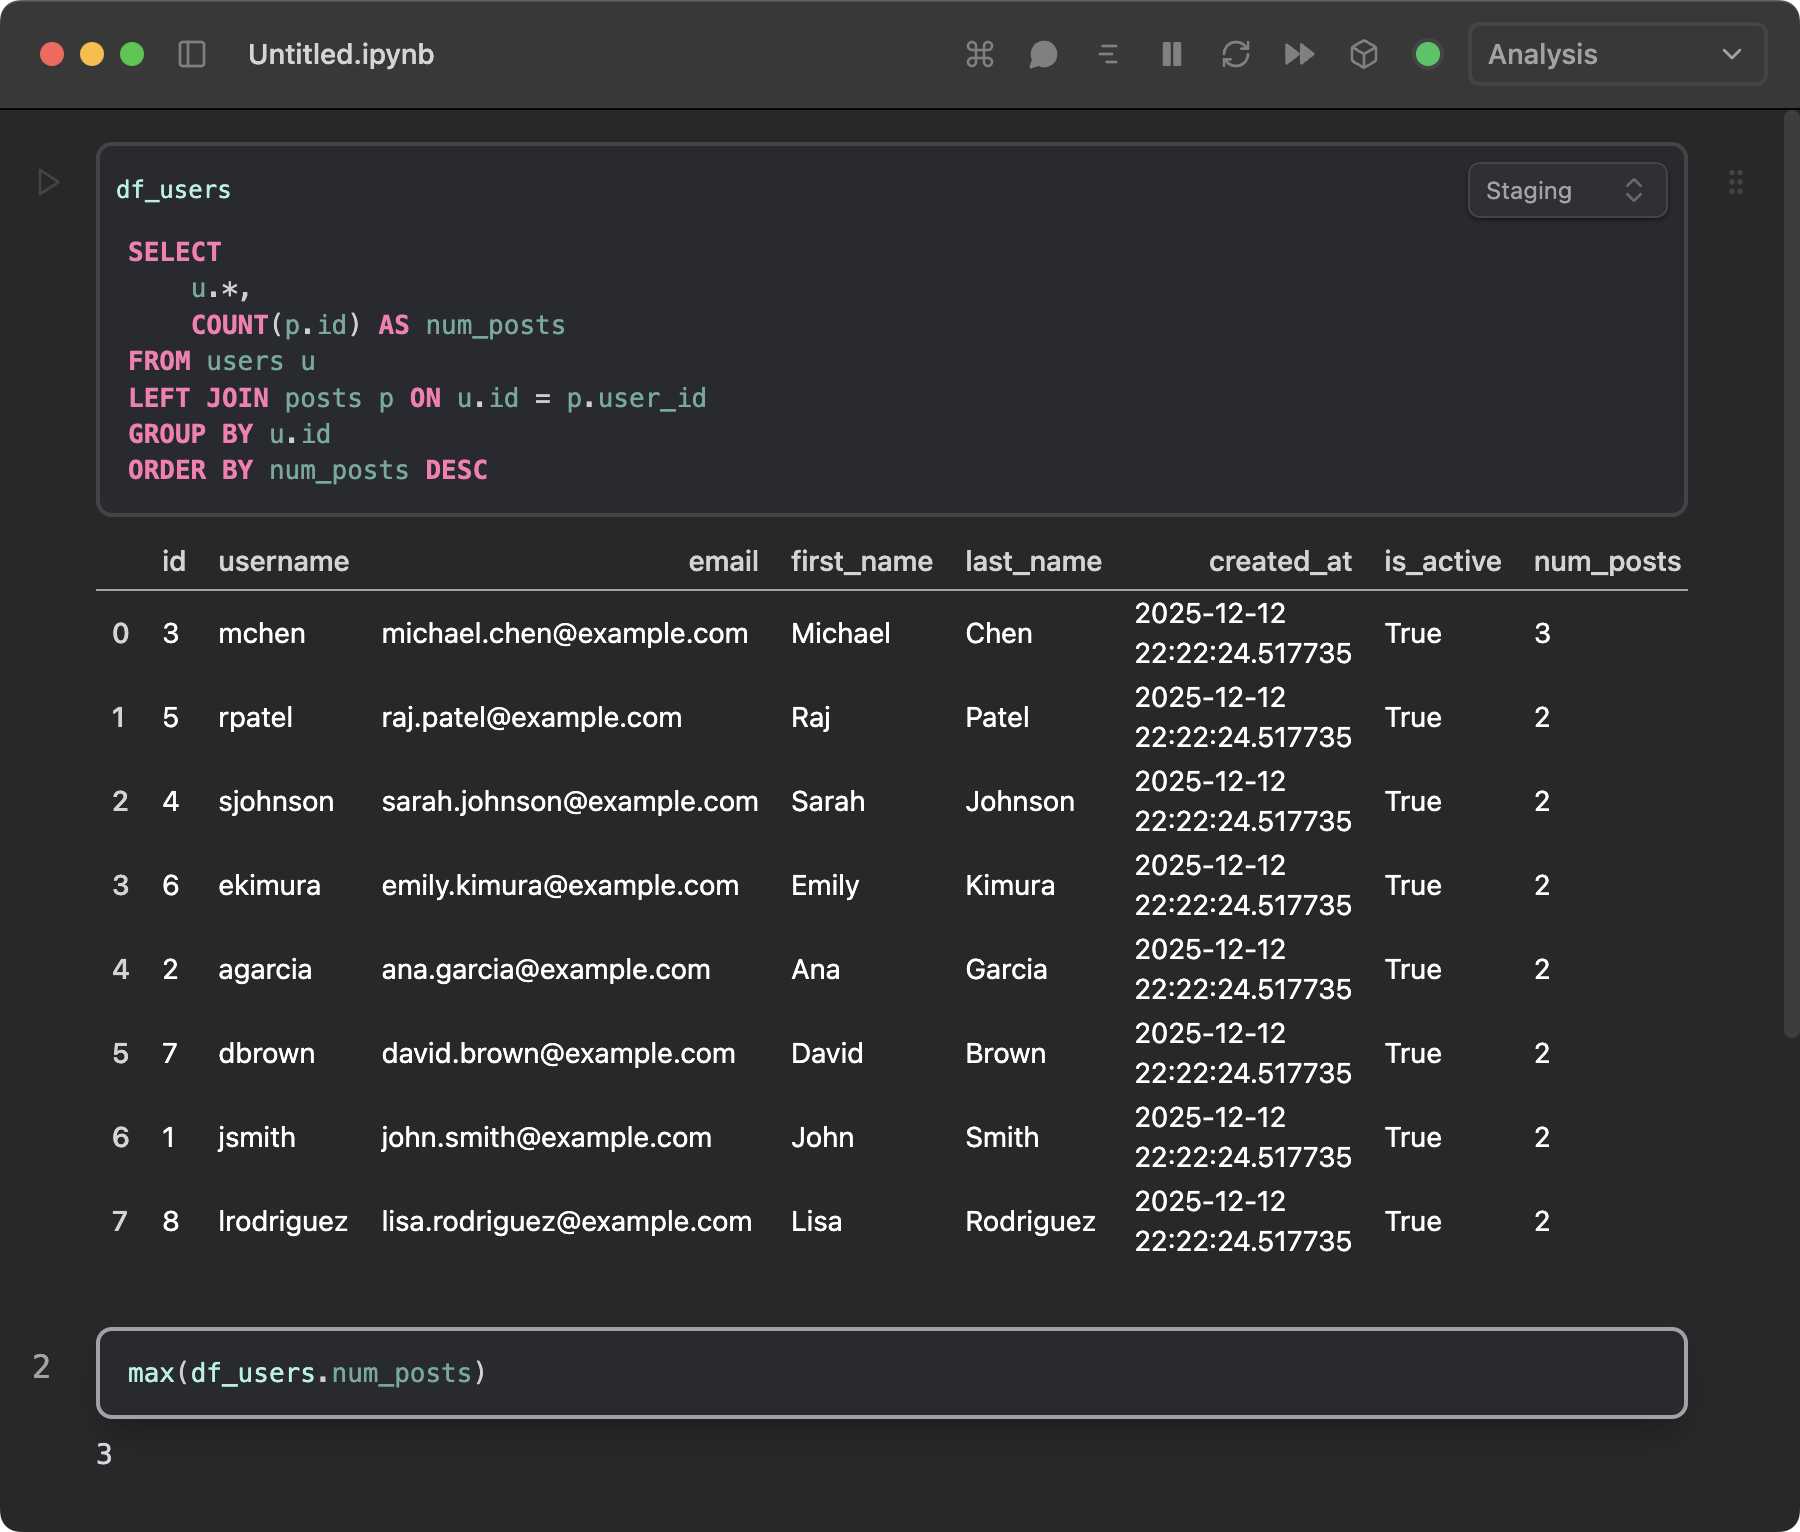Screen dimensions: 1800x1532
Task: Click the Untitled.ipynb title
Action: coord(342,55)
